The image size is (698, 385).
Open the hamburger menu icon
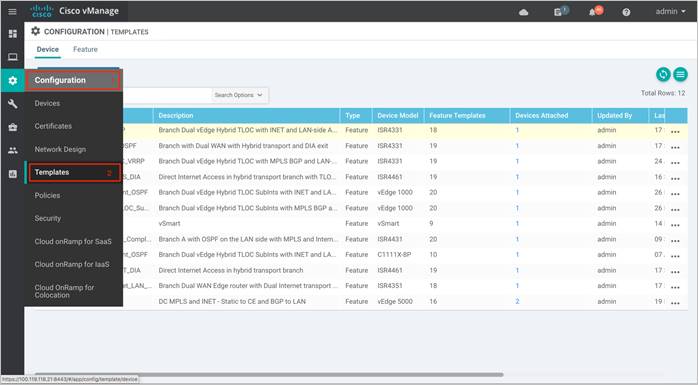tap(12, 12)
